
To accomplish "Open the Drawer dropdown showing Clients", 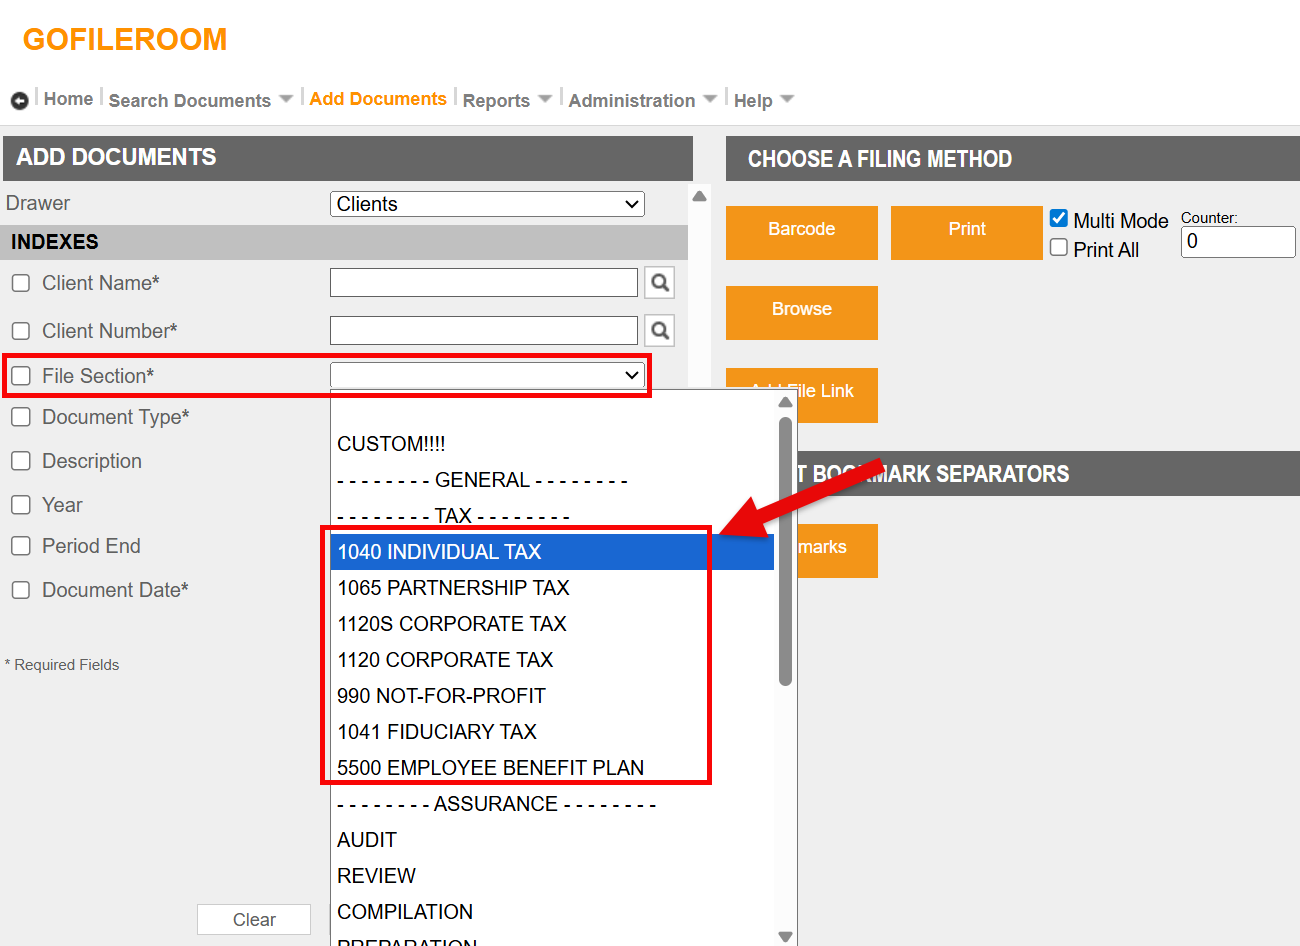I will [487, 204].
